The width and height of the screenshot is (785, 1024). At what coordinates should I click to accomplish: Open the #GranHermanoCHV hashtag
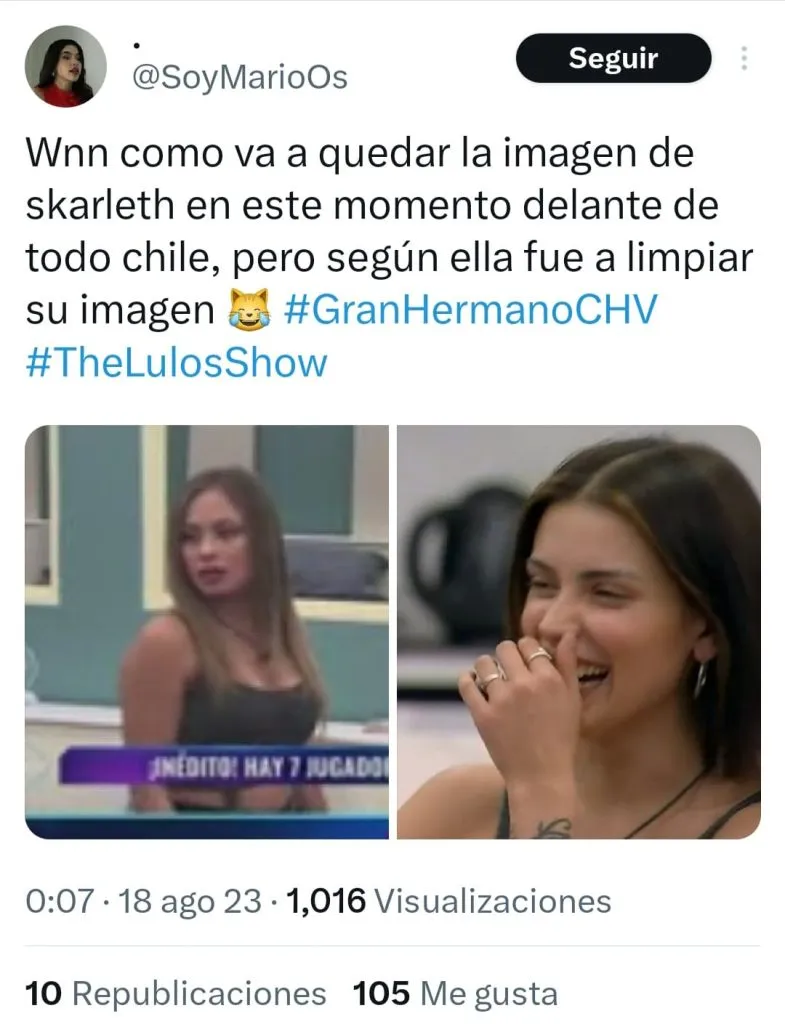[x=470, y=310]
